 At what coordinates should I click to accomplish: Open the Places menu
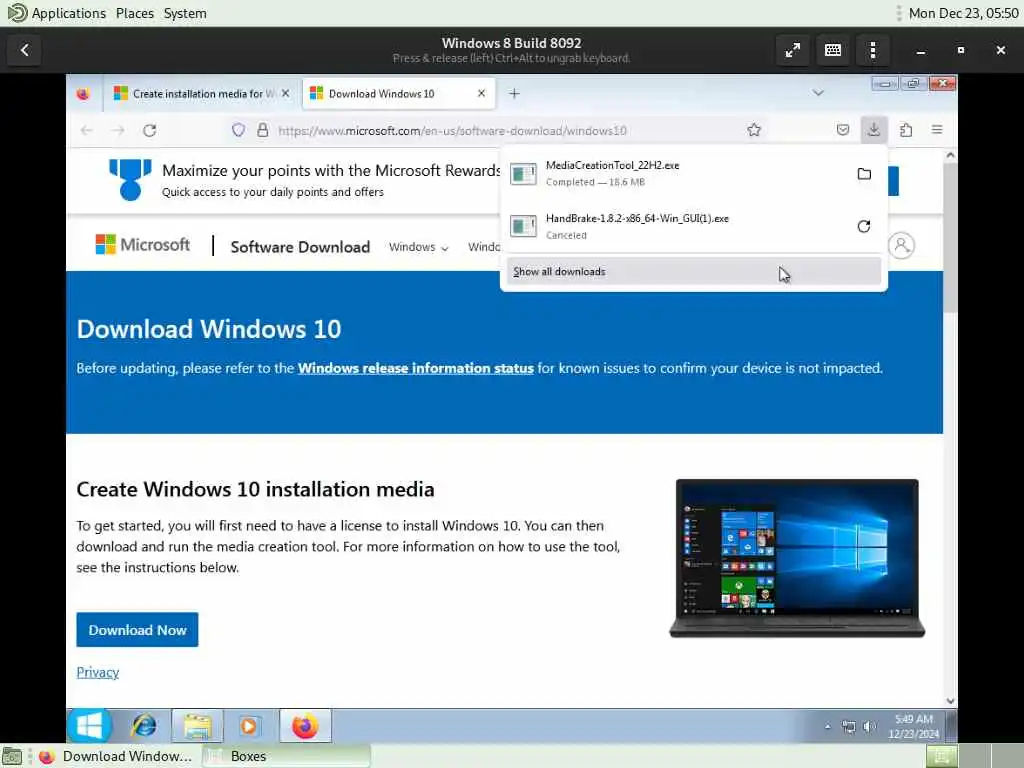135,13
